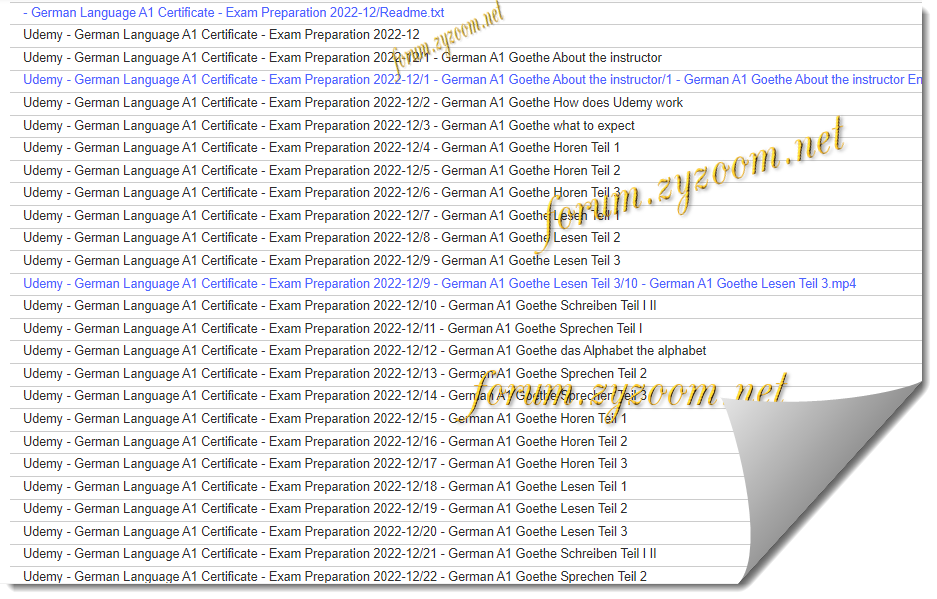Select the '16 - German A1 Goethe Horen Teil 2' row
Image resolution: width=937 pixels, height=599 pixels.
click(x=325, y=441)
